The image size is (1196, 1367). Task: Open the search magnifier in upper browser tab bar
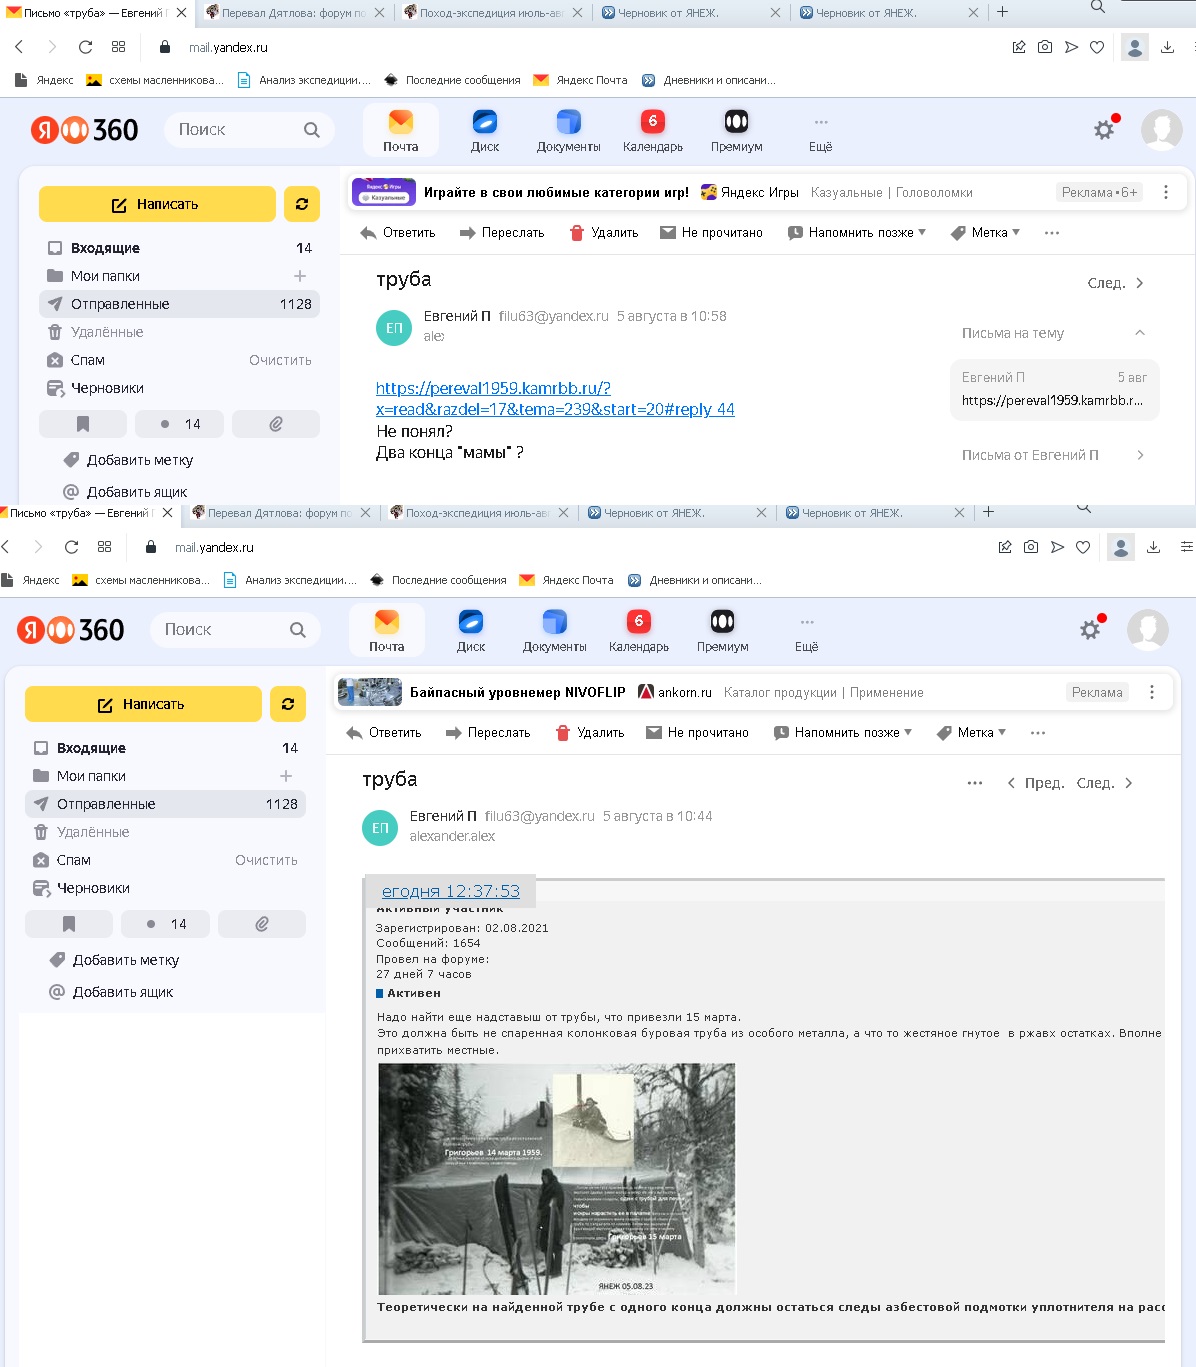[1097, 7]
